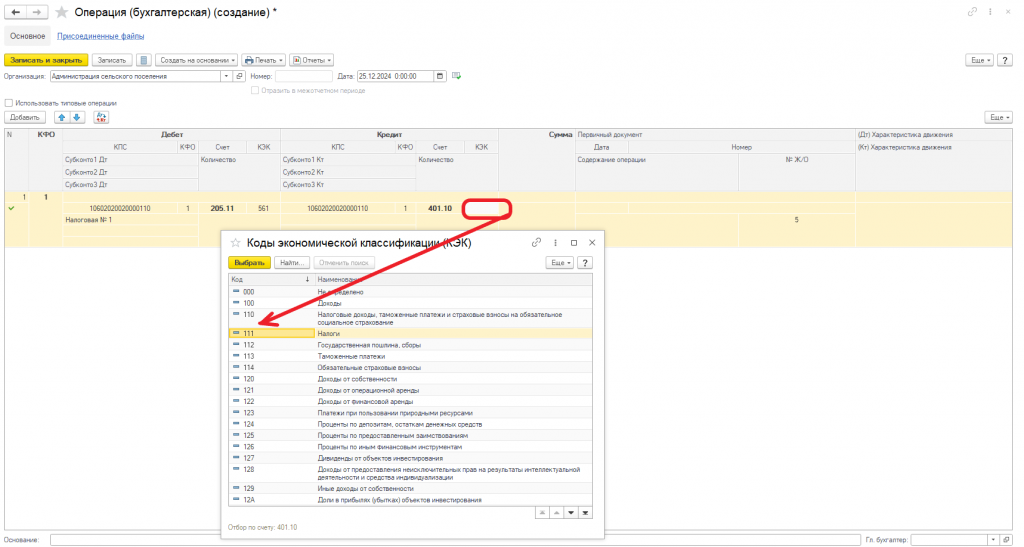Expand the Организация dropdown arrow
Screen dimensions: 1024x547
click(227, 76)
